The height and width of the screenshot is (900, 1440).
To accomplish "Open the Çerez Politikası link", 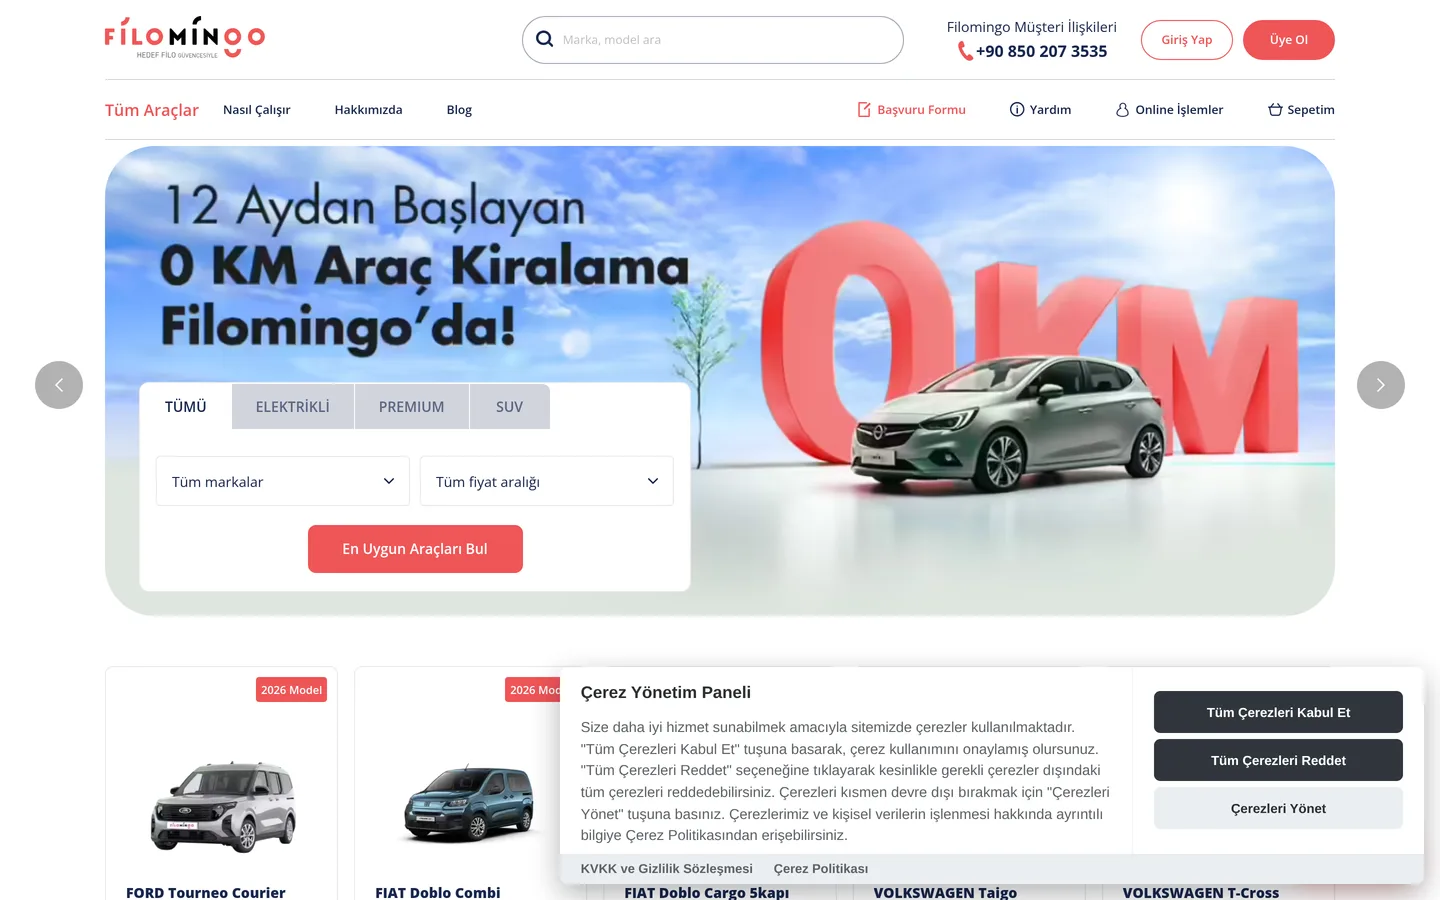I will [x=821, y=869].
